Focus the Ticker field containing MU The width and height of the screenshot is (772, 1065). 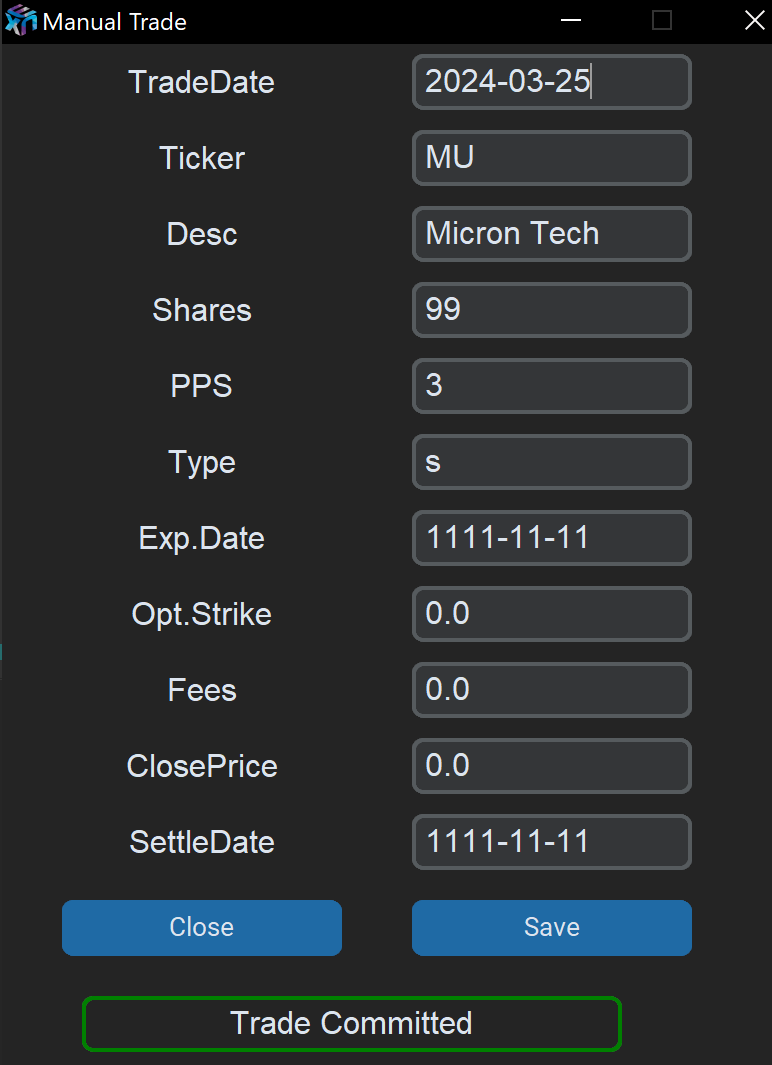[x=551, y=158]
